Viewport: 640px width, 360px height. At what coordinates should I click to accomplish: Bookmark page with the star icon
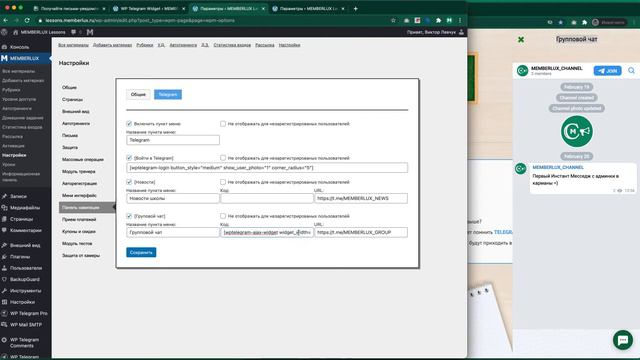(x=393, y=20)
